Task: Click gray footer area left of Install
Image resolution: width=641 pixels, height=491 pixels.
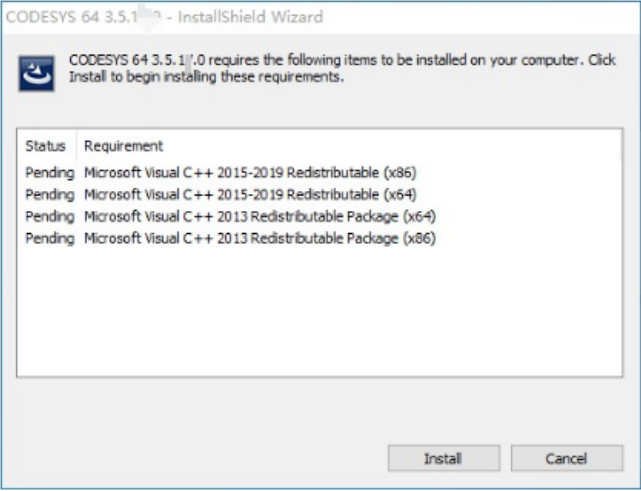Action: tap(194, 458)
